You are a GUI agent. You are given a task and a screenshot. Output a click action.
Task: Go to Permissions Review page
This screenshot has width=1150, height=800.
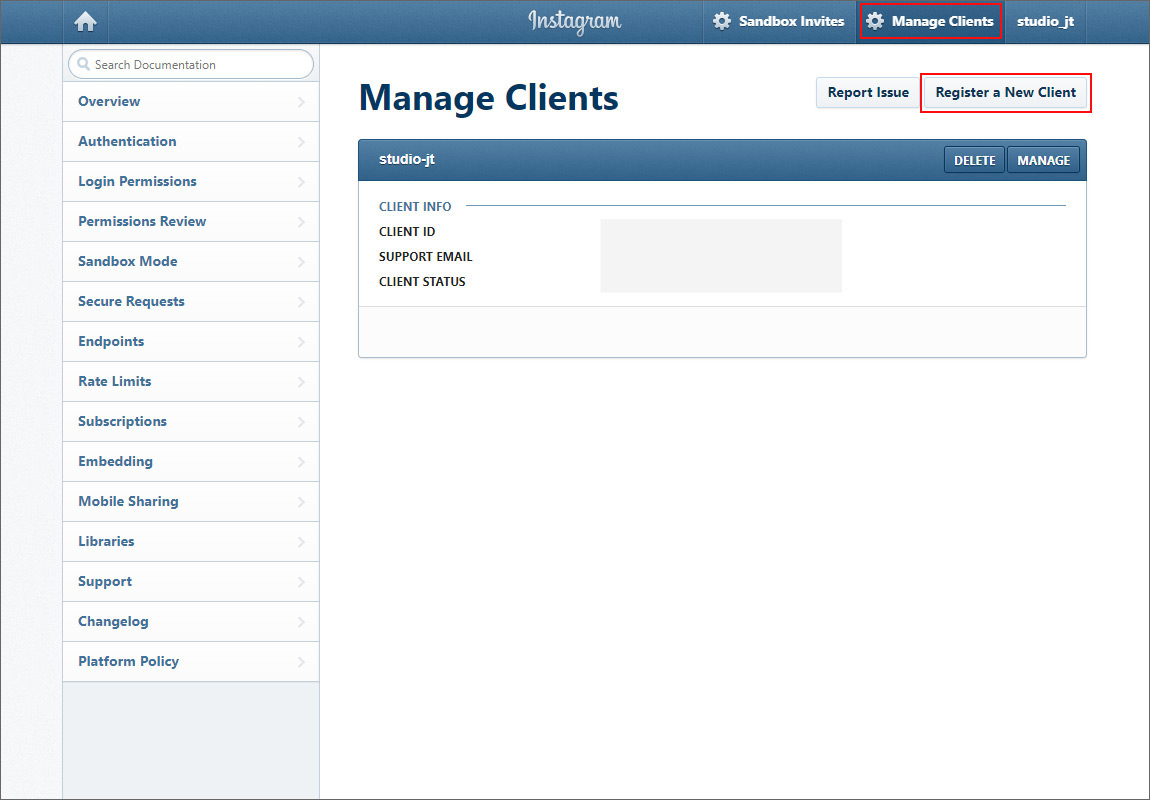coord(142,221)
